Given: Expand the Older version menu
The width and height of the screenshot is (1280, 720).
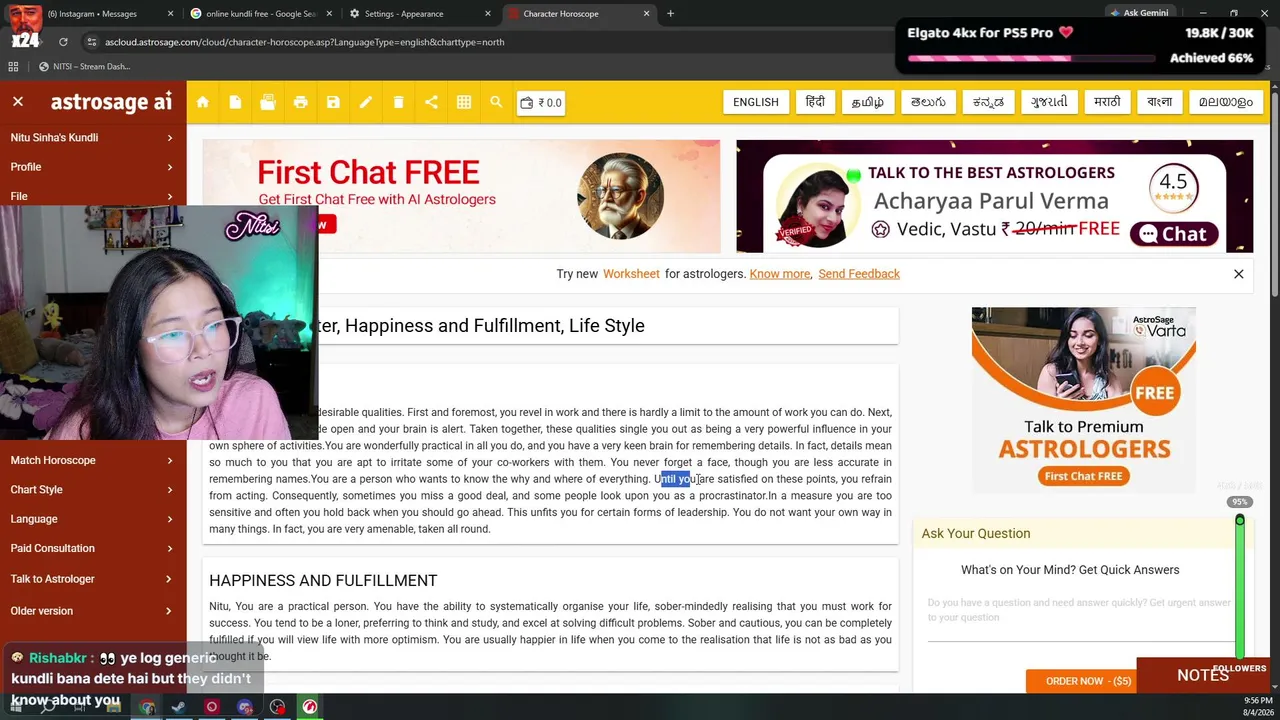Looking at the screenshot, I should click(93, 611).
